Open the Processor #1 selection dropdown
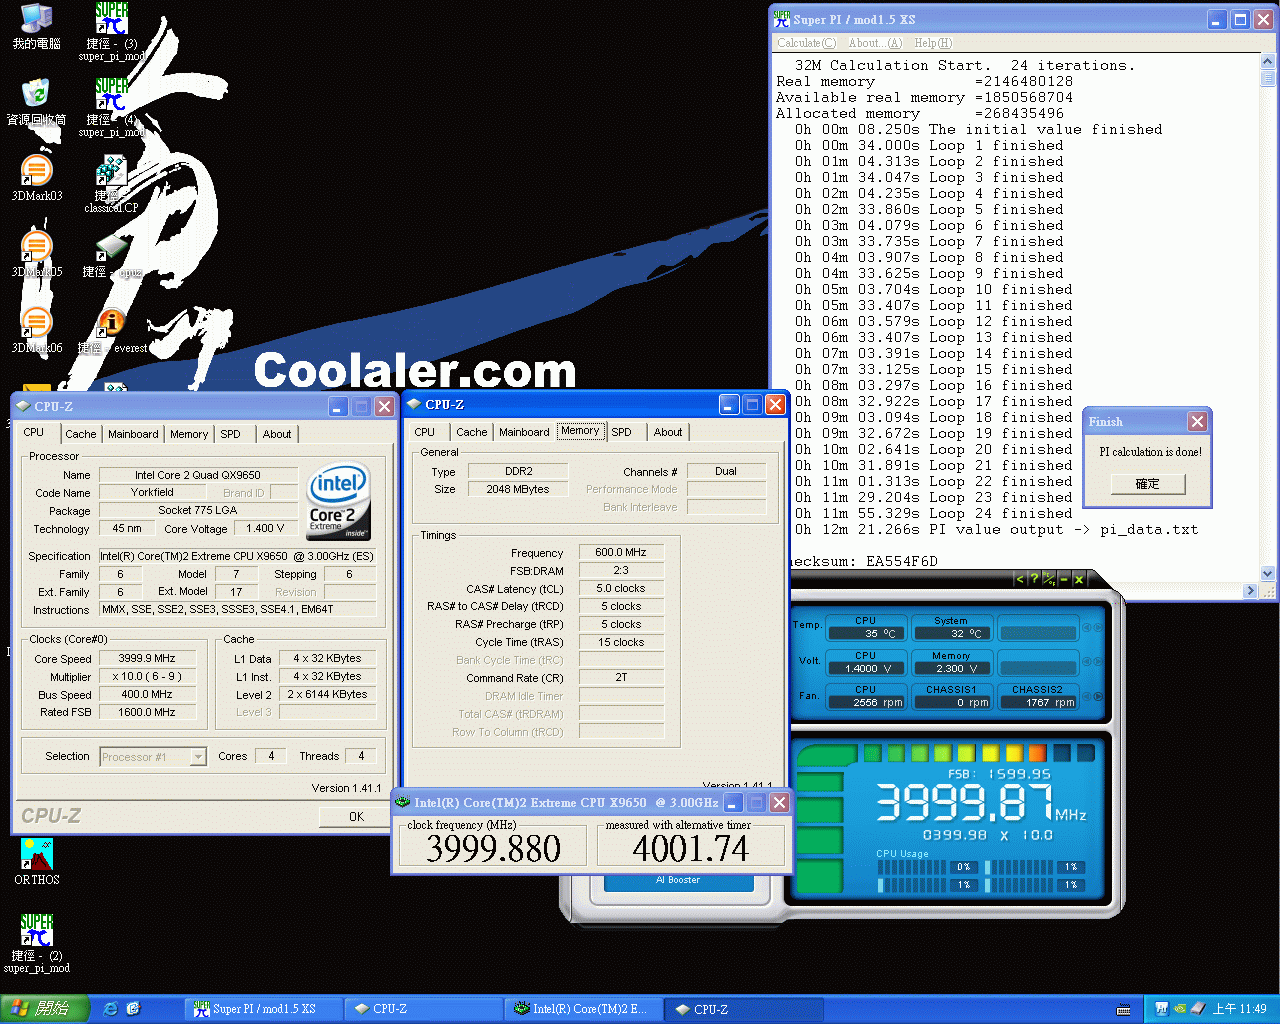 pyautogui.click(x=198, y=757)
